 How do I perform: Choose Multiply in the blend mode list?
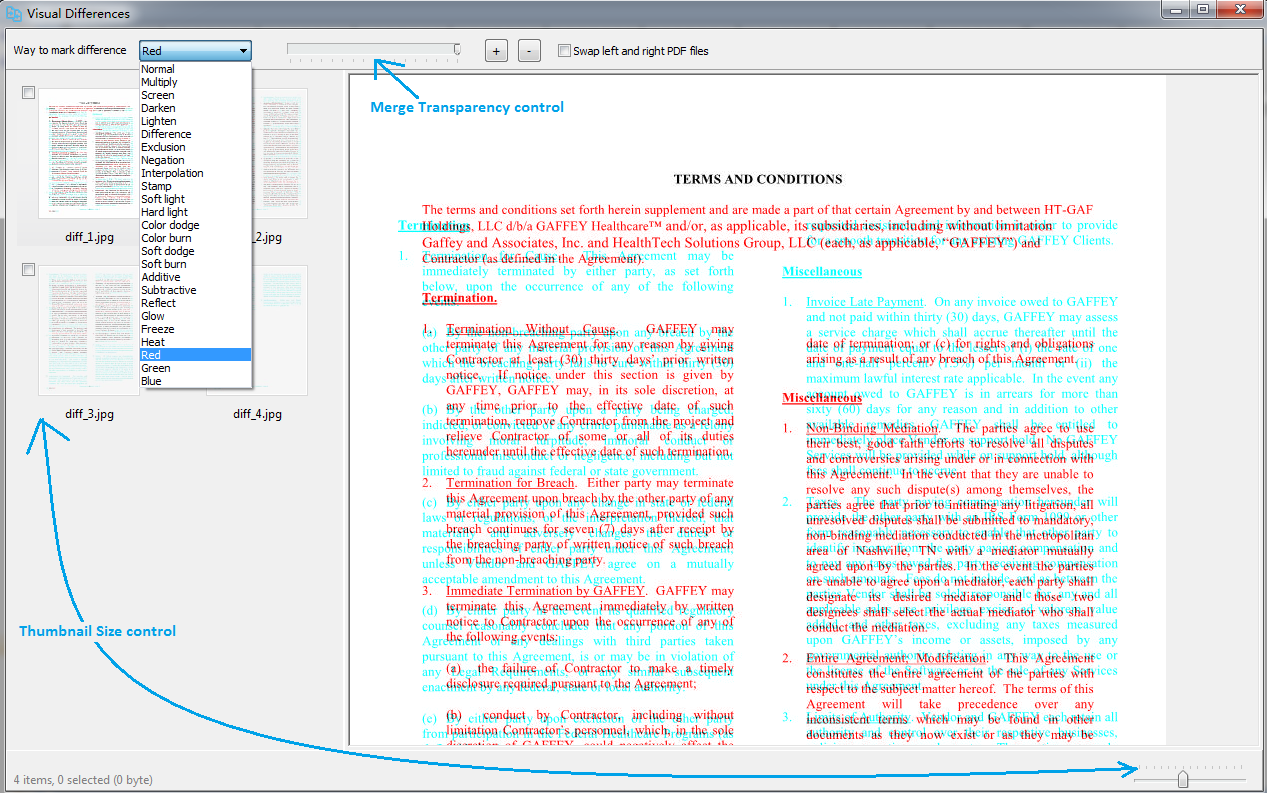(x=196, y=82)
